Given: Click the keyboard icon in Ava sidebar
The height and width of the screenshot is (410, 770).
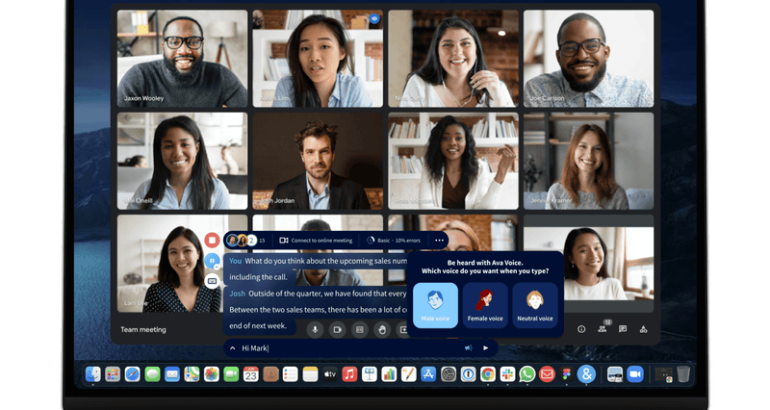Looking at the screenshot, I should (x=212, y=281).
